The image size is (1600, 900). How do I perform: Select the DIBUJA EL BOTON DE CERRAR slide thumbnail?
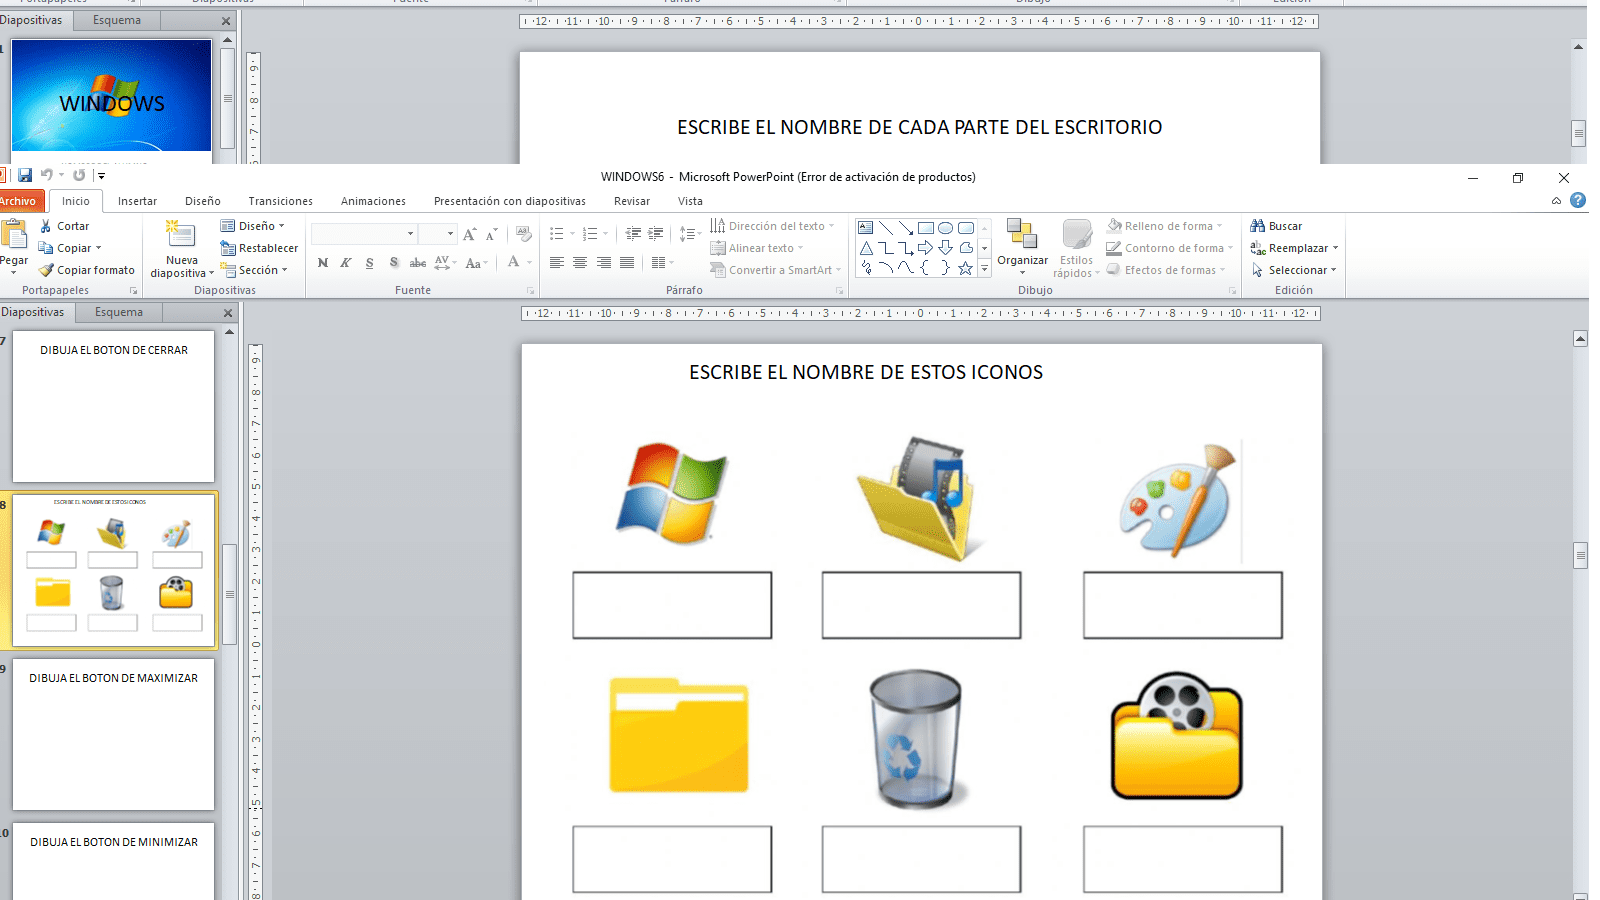coord(113,406)
